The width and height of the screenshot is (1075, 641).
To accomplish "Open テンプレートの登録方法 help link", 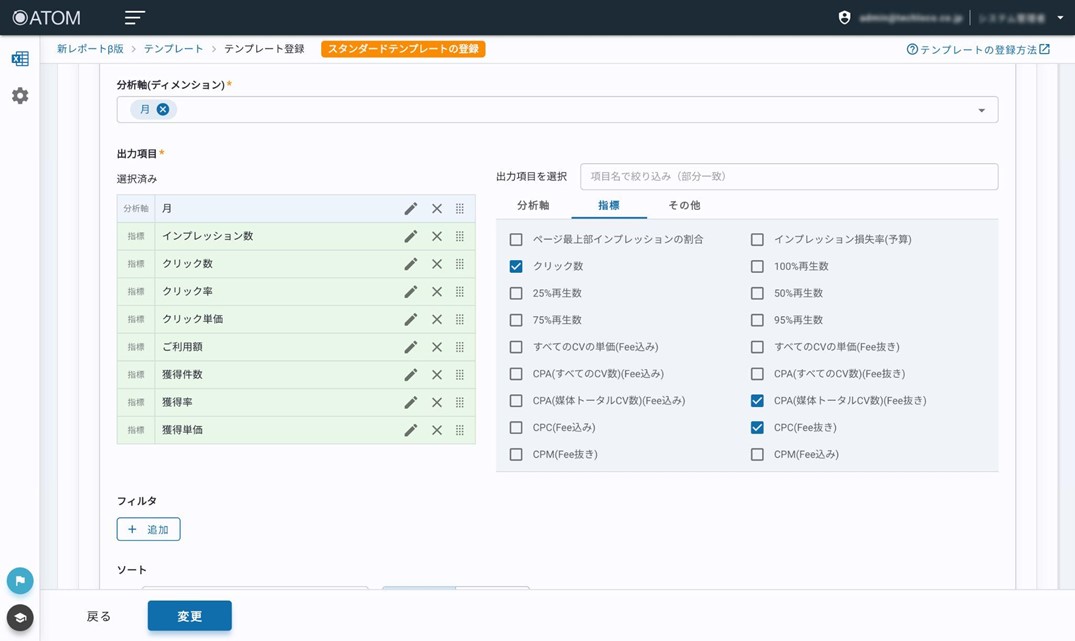I will click(x=977, y=49).
